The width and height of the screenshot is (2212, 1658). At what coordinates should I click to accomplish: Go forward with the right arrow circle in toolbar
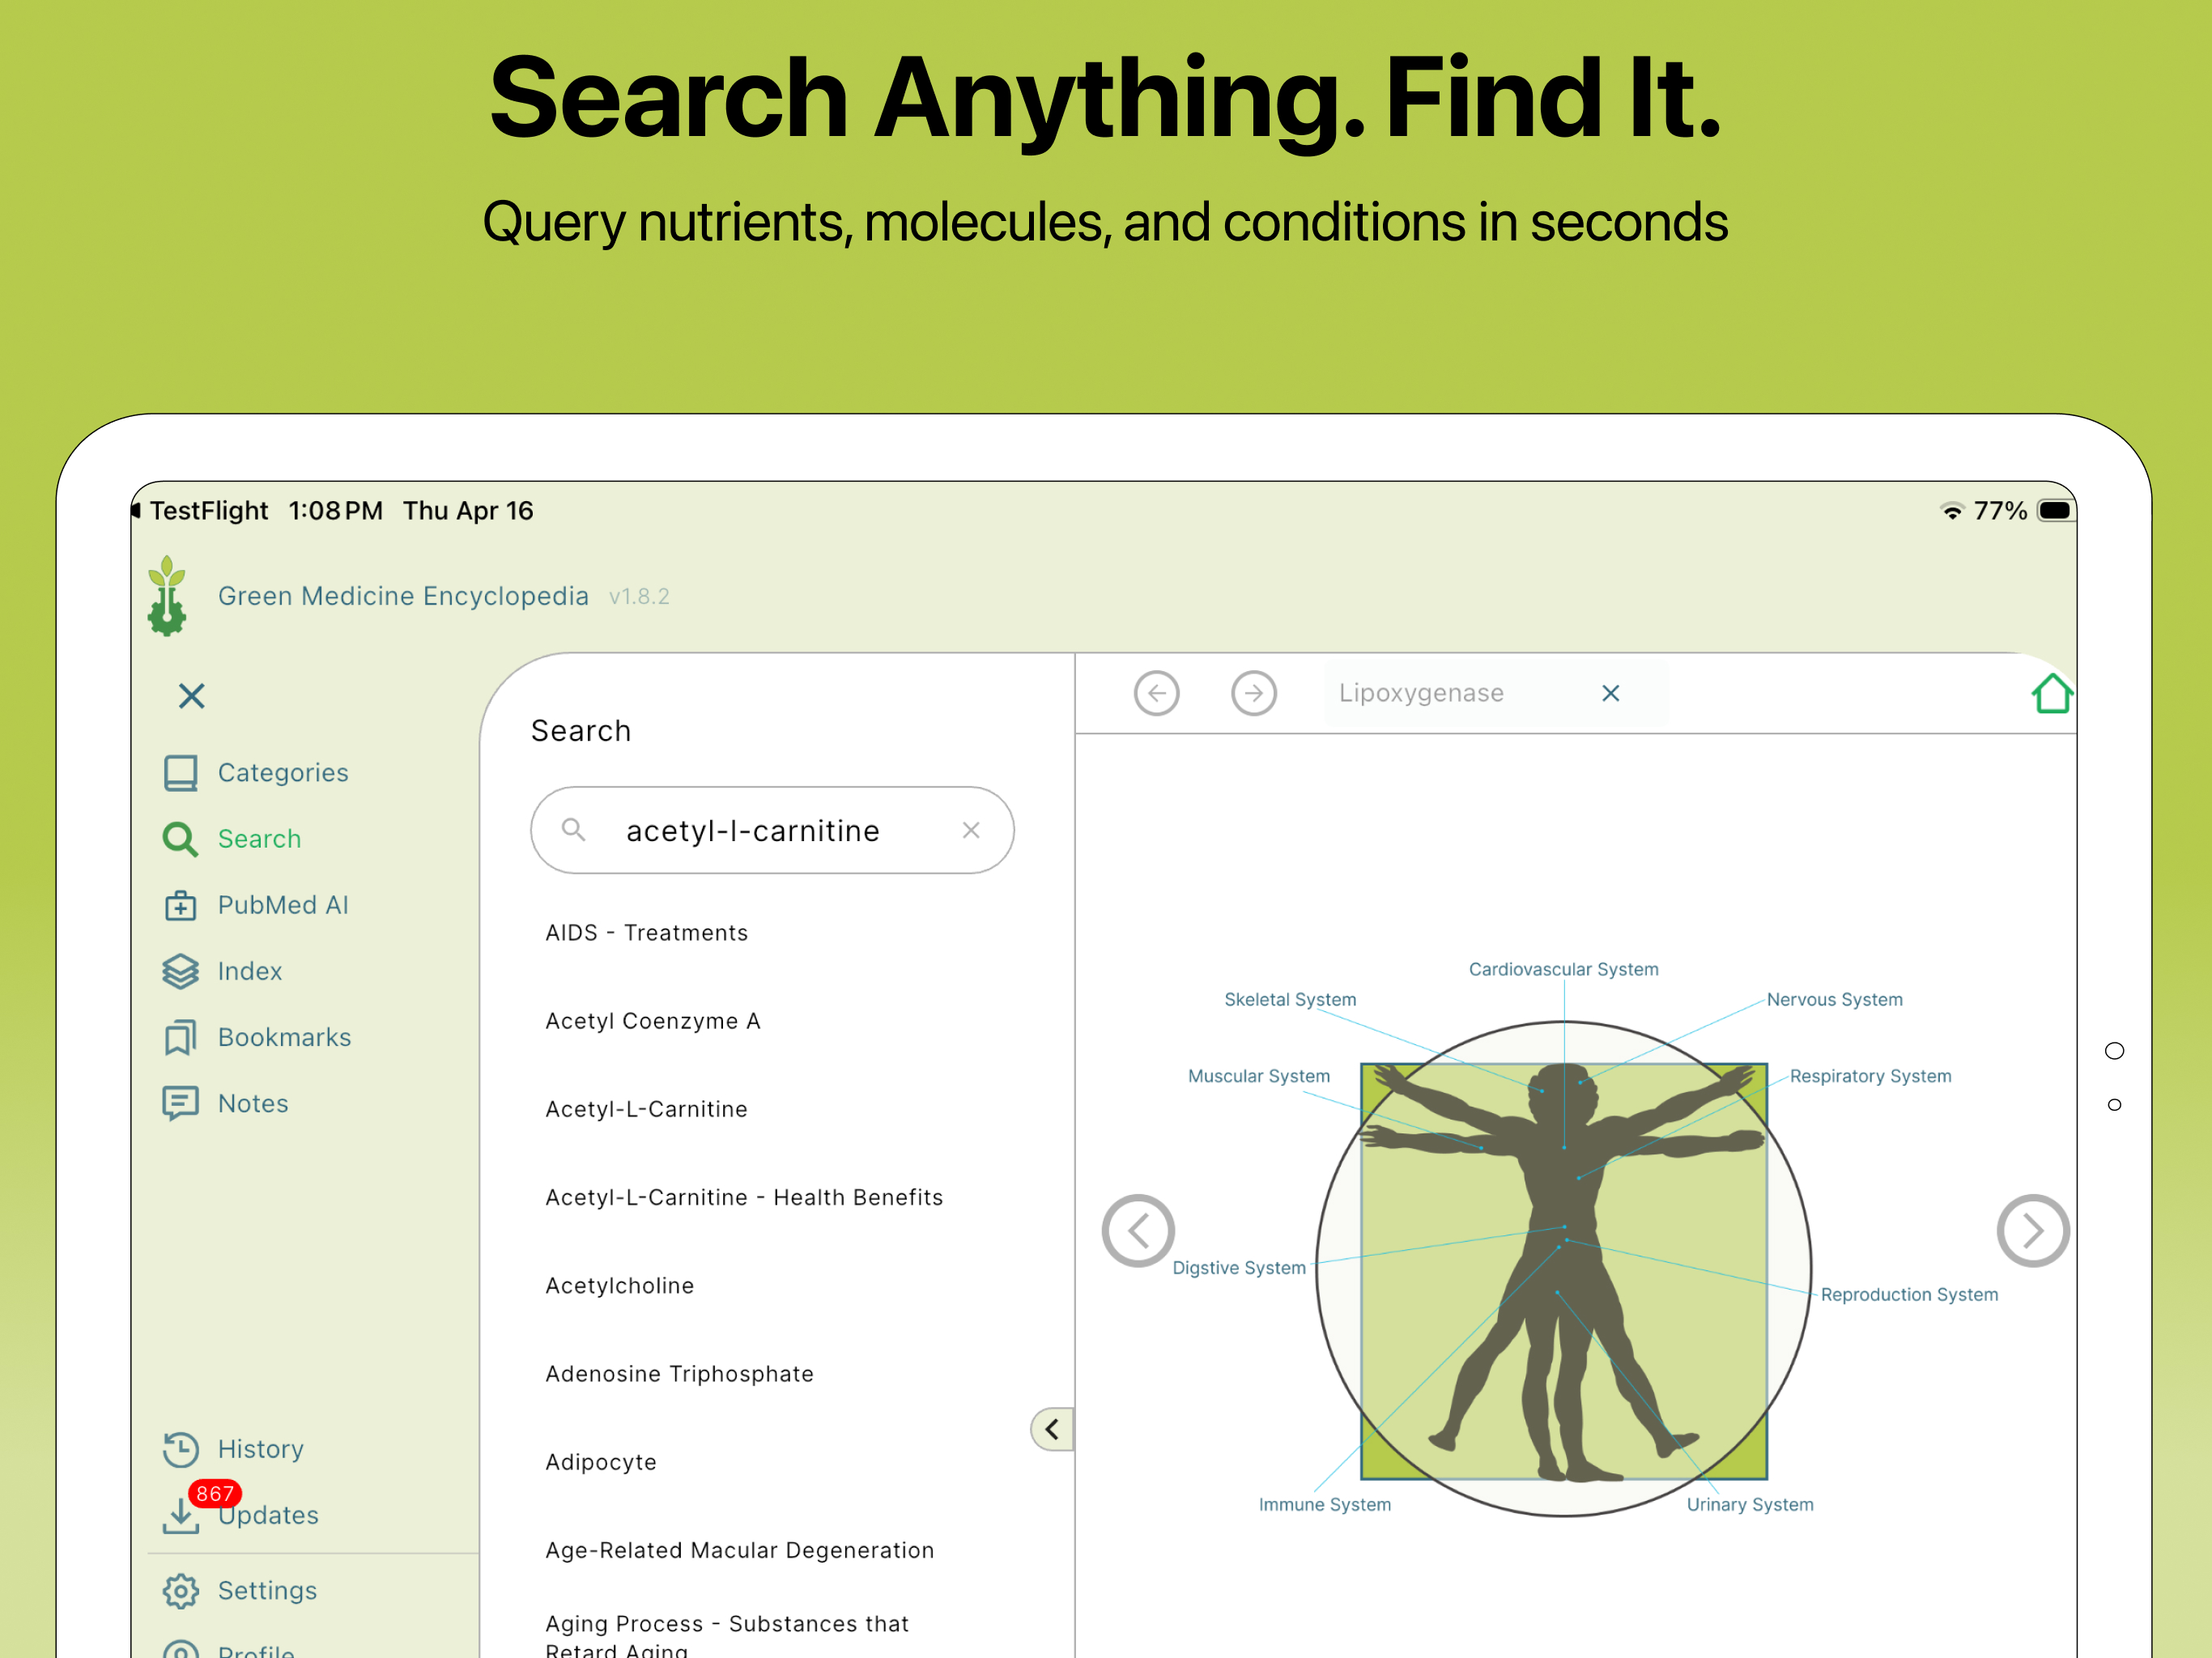[1253, 693]
